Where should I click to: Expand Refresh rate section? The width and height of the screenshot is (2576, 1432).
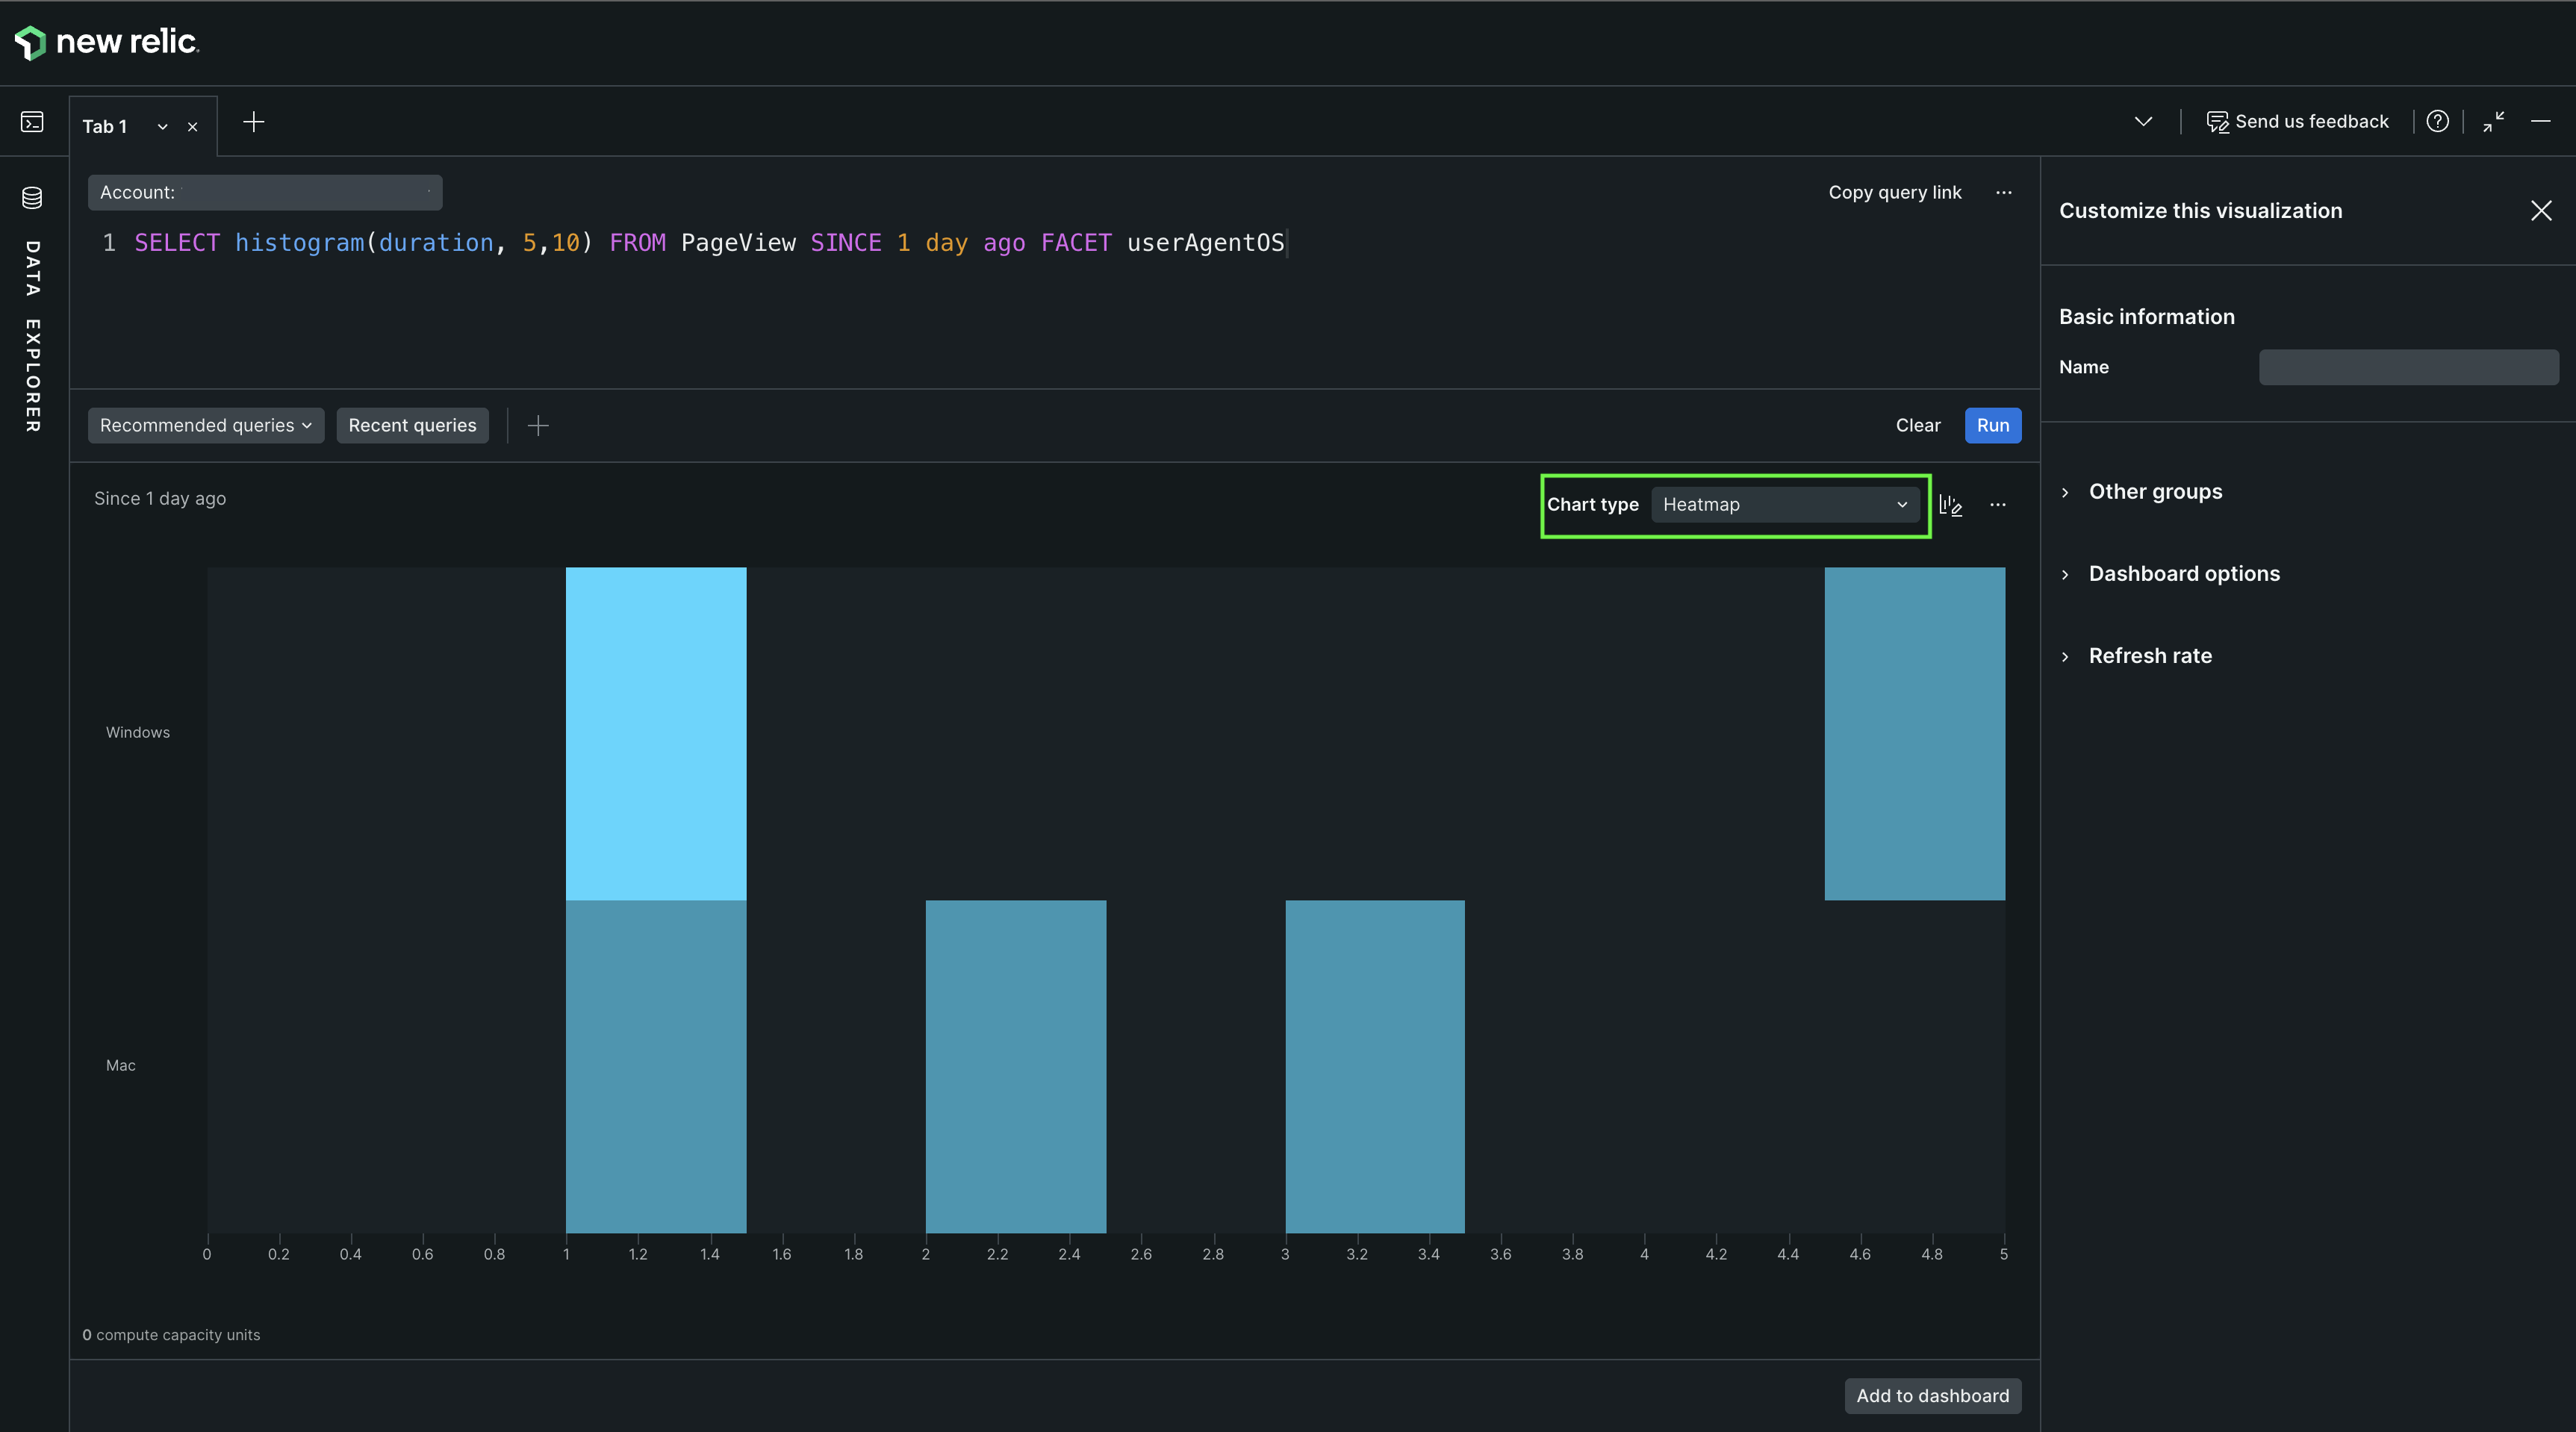2135,656
